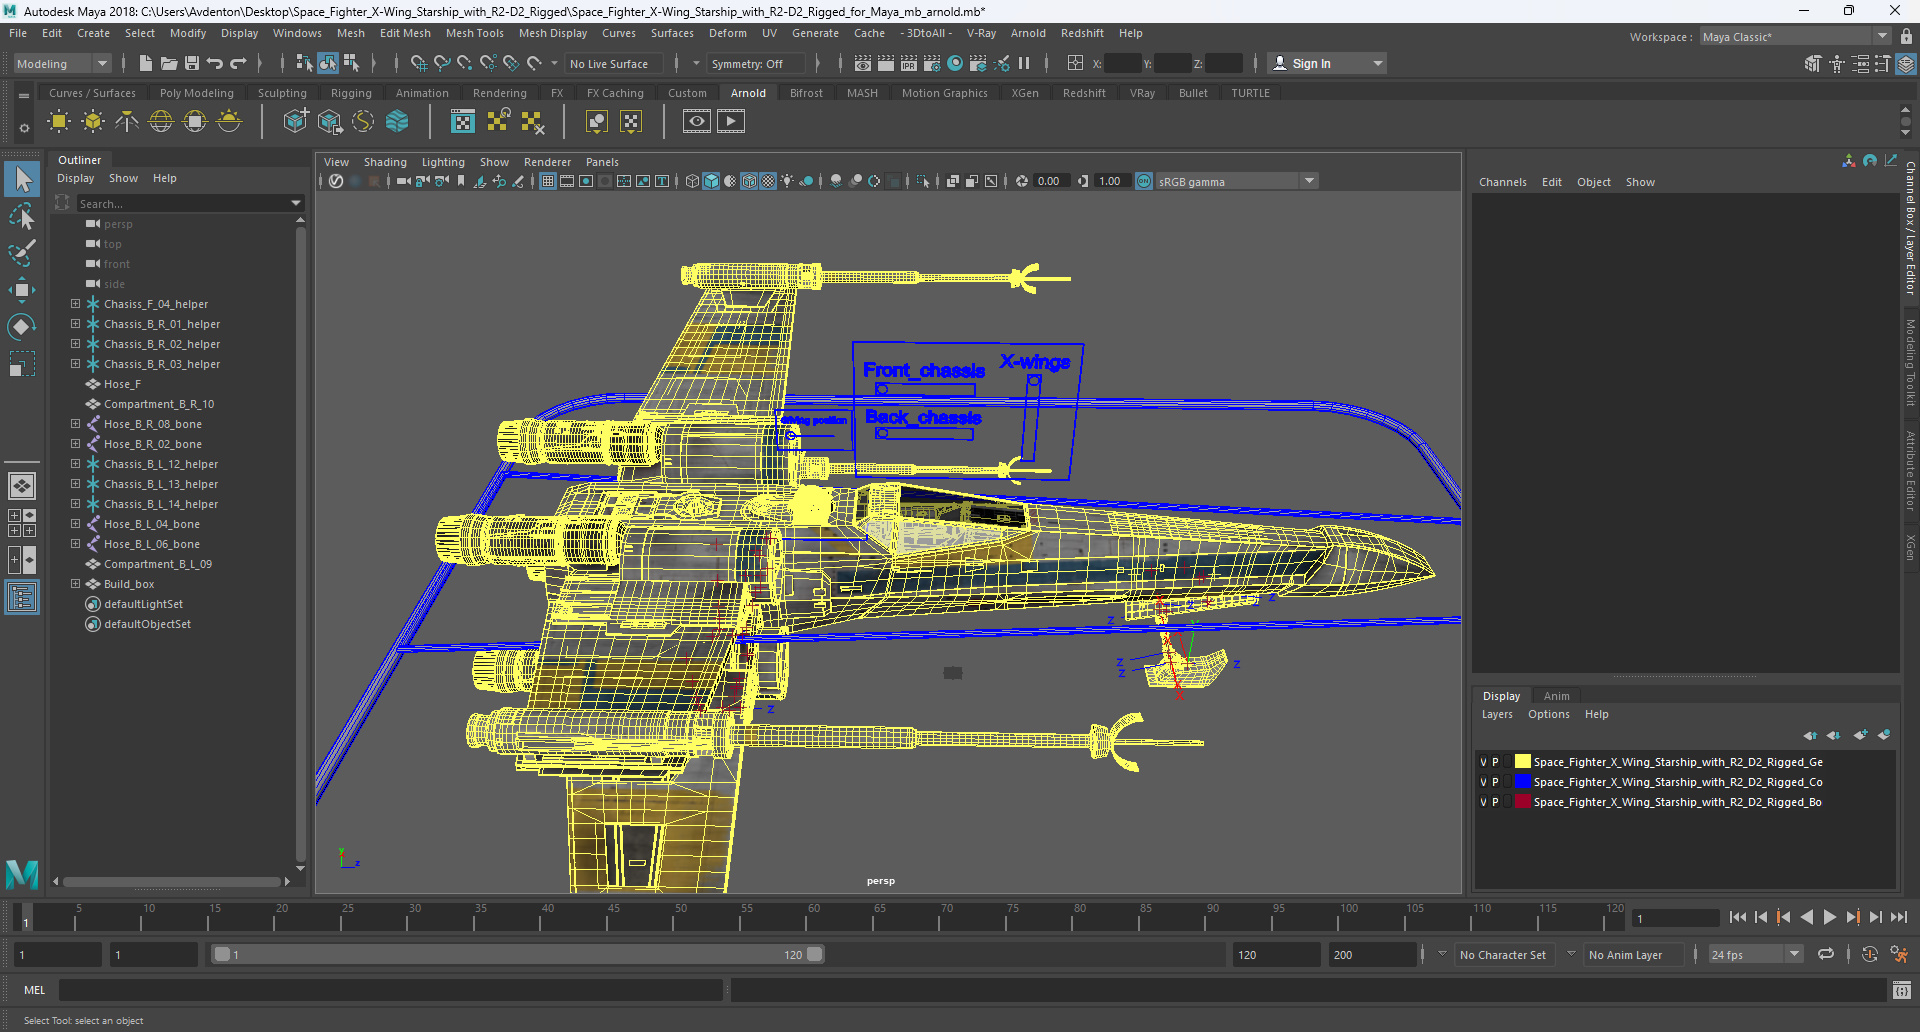Toggle visibility V of Rigged_Ge layer
Viewport: 1920px width, 1032px height.
point(1483,762)
